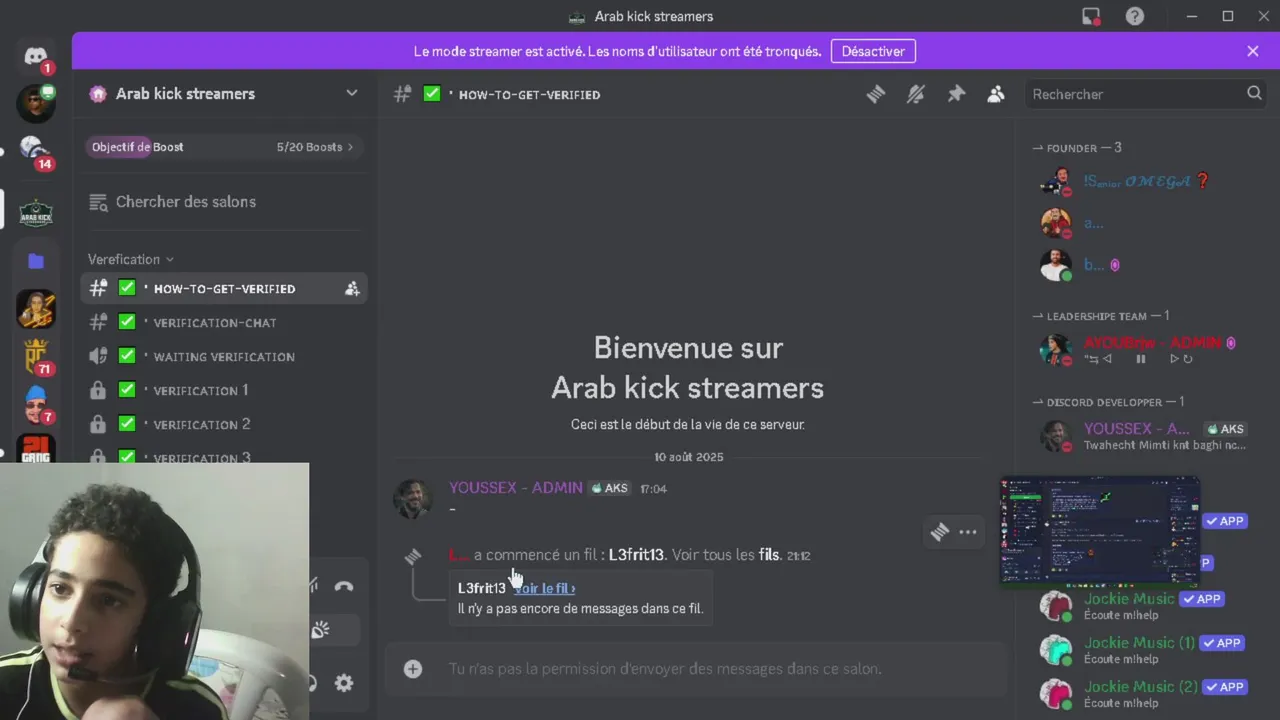Collapse the Verefication category

pos(130,259)
